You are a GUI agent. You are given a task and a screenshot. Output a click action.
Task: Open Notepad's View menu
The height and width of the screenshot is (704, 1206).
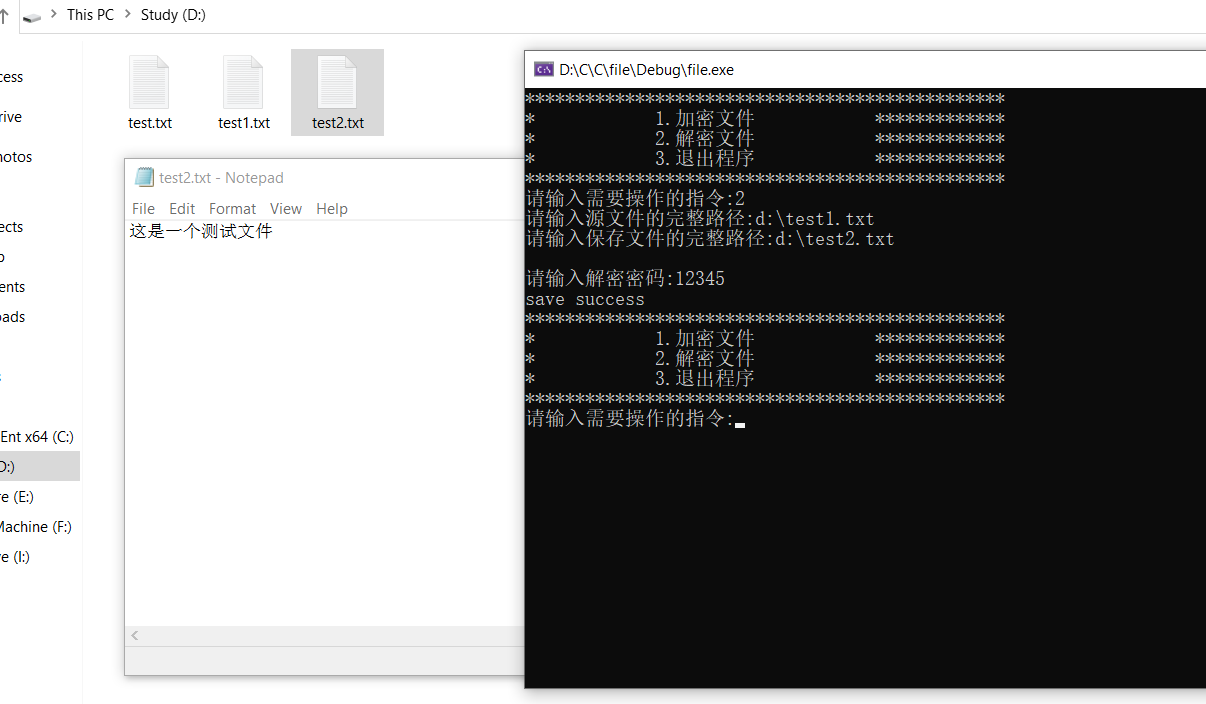pos(285,208)
